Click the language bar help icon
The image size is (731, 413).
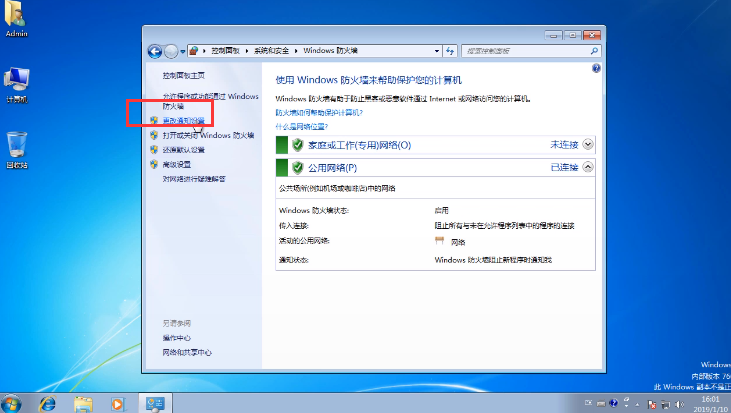click(x=614, y=403)
